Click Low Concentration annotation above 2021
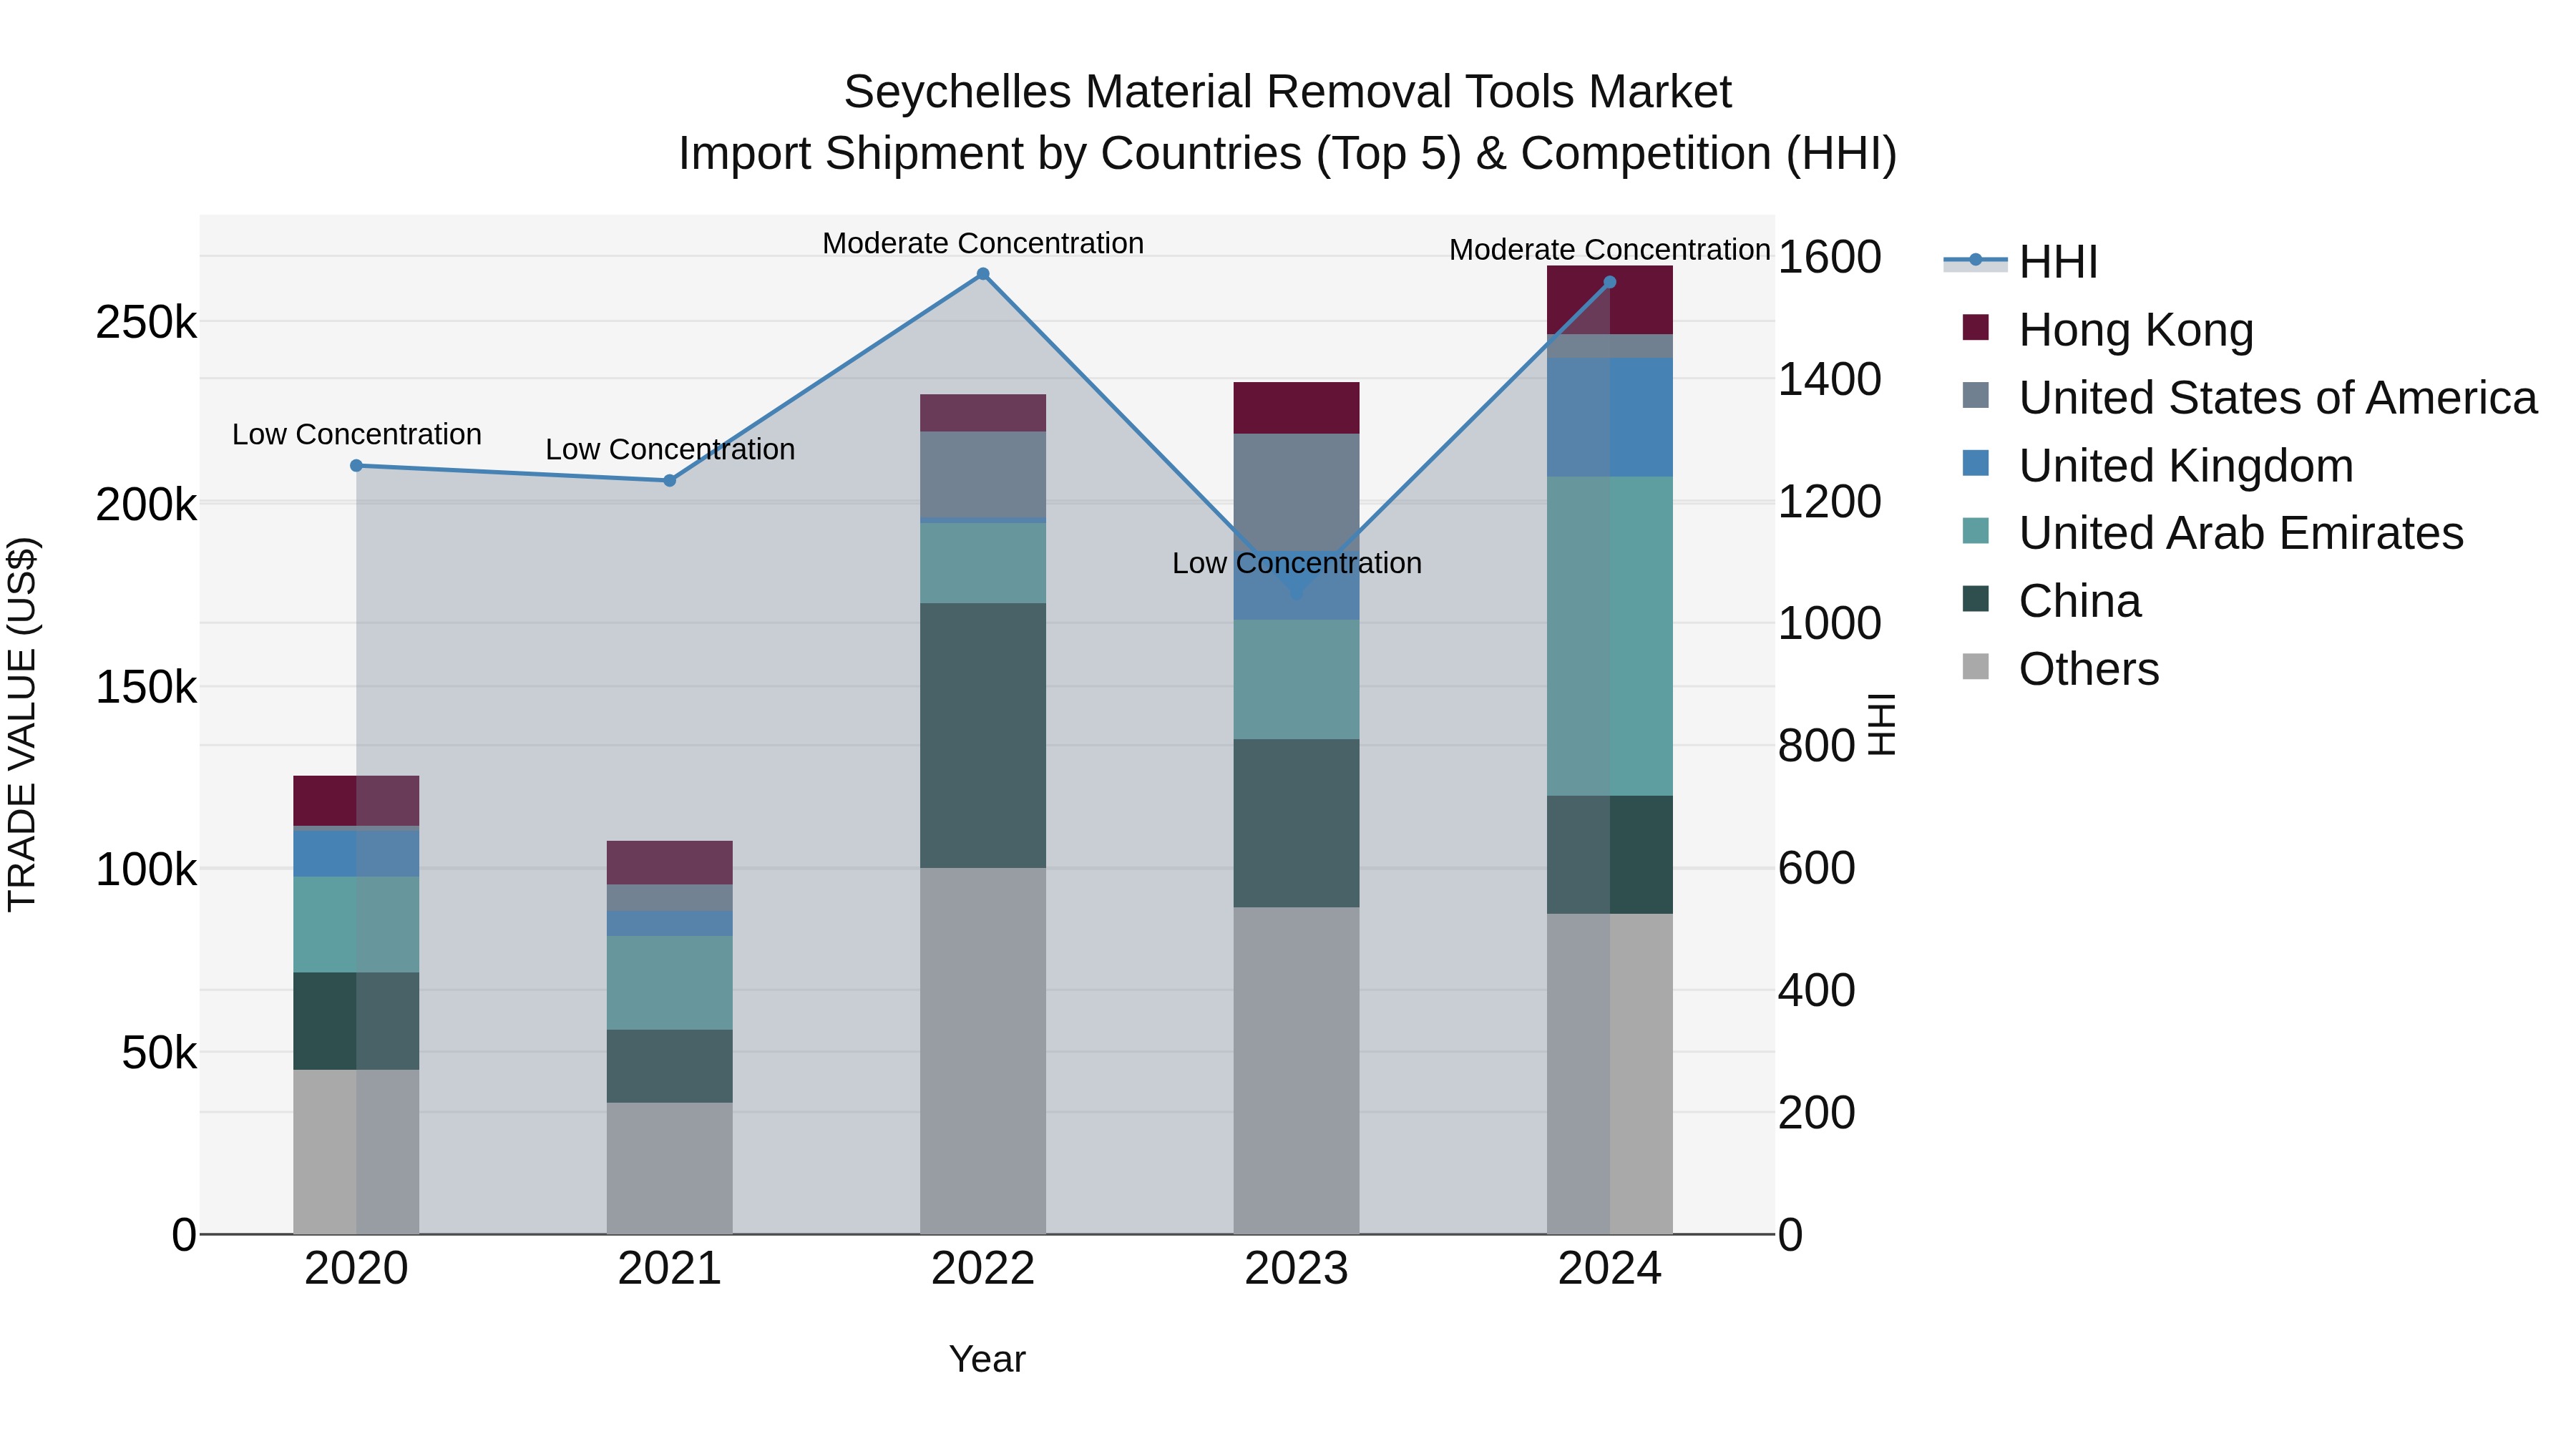2576x1449 pixels. 670,449
